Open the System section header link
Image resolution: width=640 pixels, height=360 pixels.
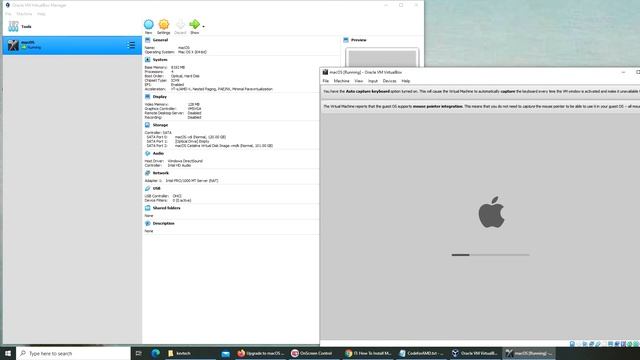coord(160,60)
